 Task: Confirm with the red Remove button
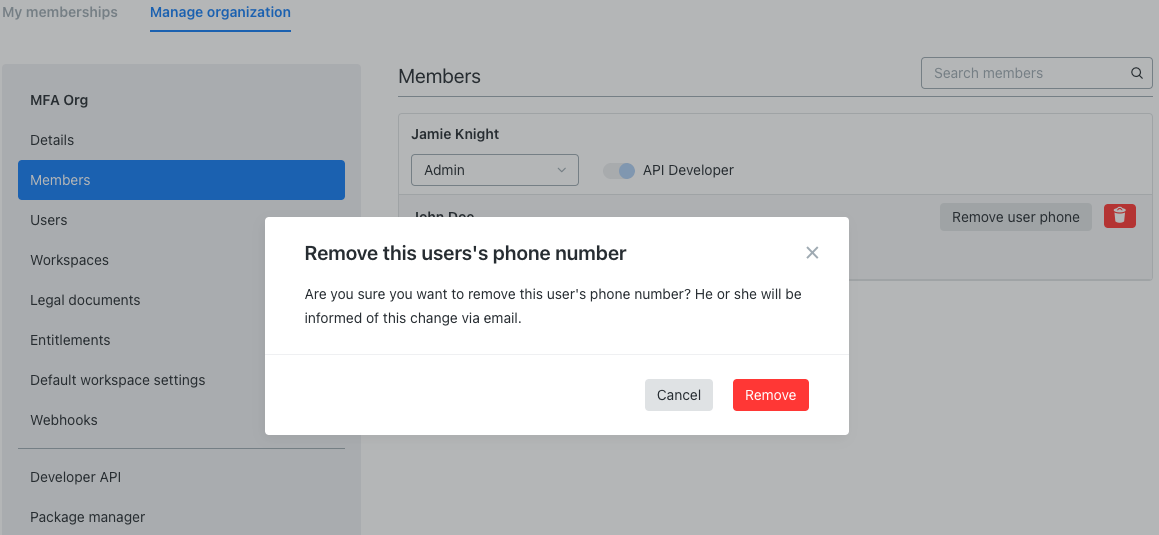[771, 395]
